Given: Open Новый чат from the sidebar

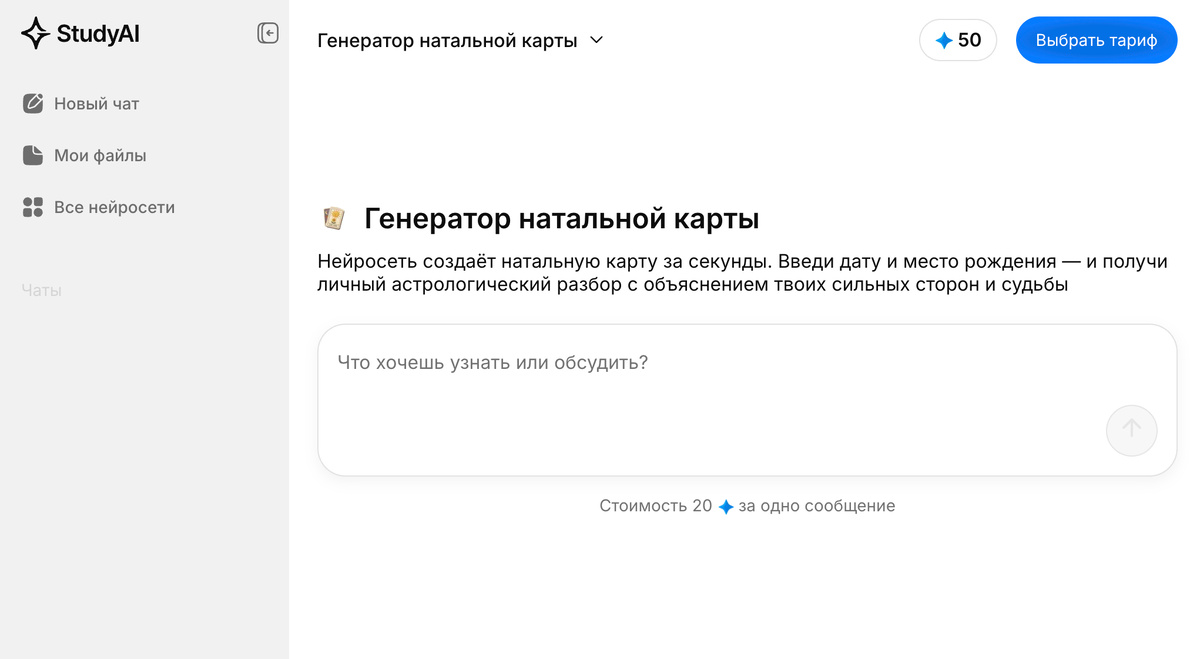Looking at the screenshot, I should pyautogui.click(x=97, y=103).
